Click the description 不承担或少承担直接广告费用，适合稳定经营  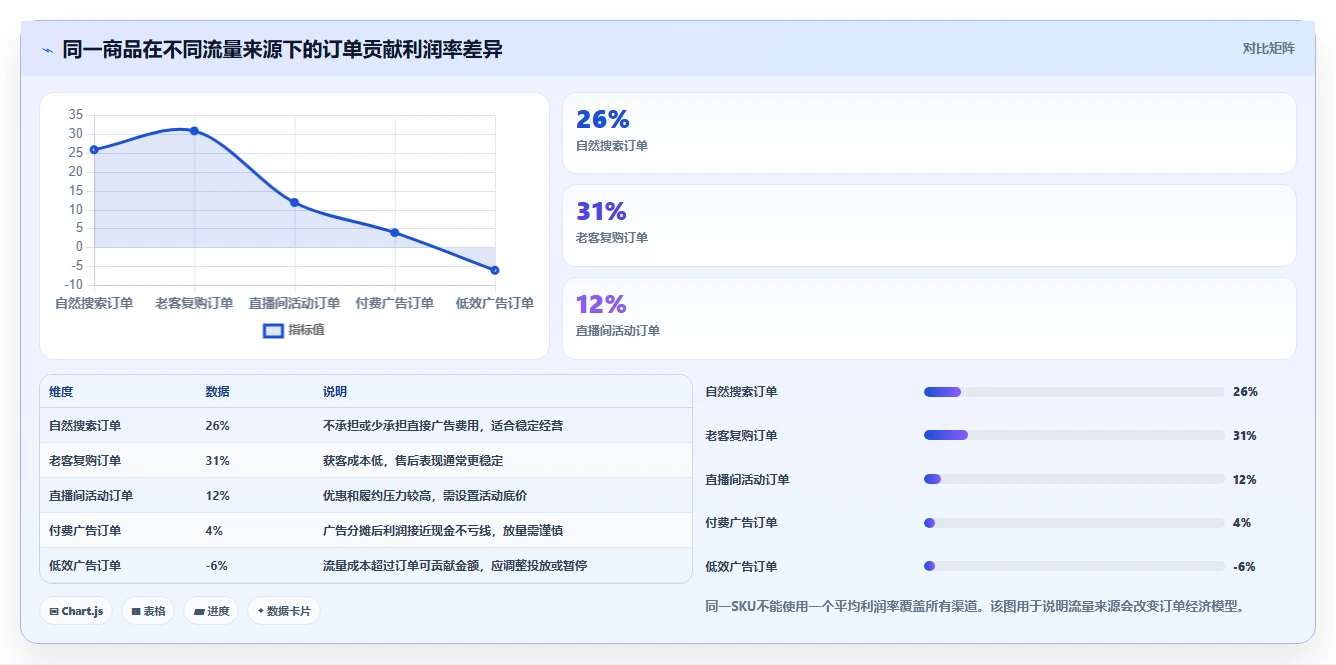[x=443, y=426]
